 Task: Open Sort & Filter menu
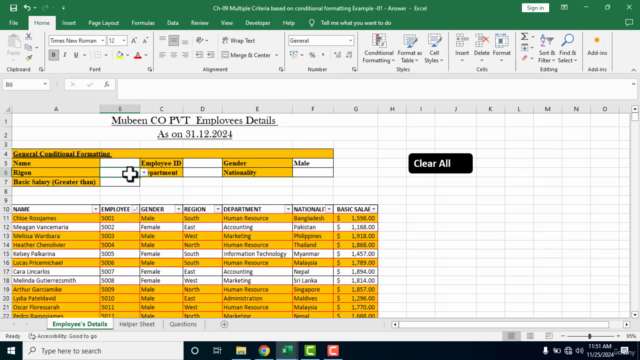[547, 49]
